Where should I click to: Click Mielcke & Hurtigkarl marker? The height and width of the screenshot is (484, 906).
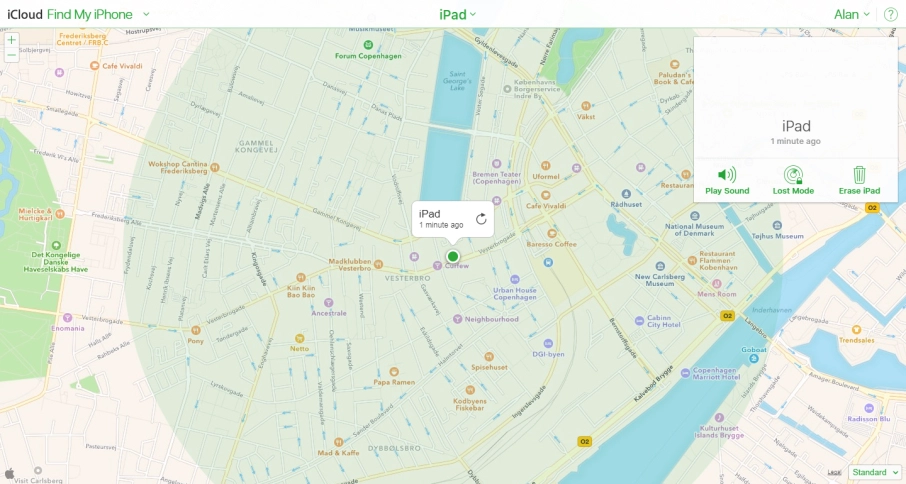(60, 213)
